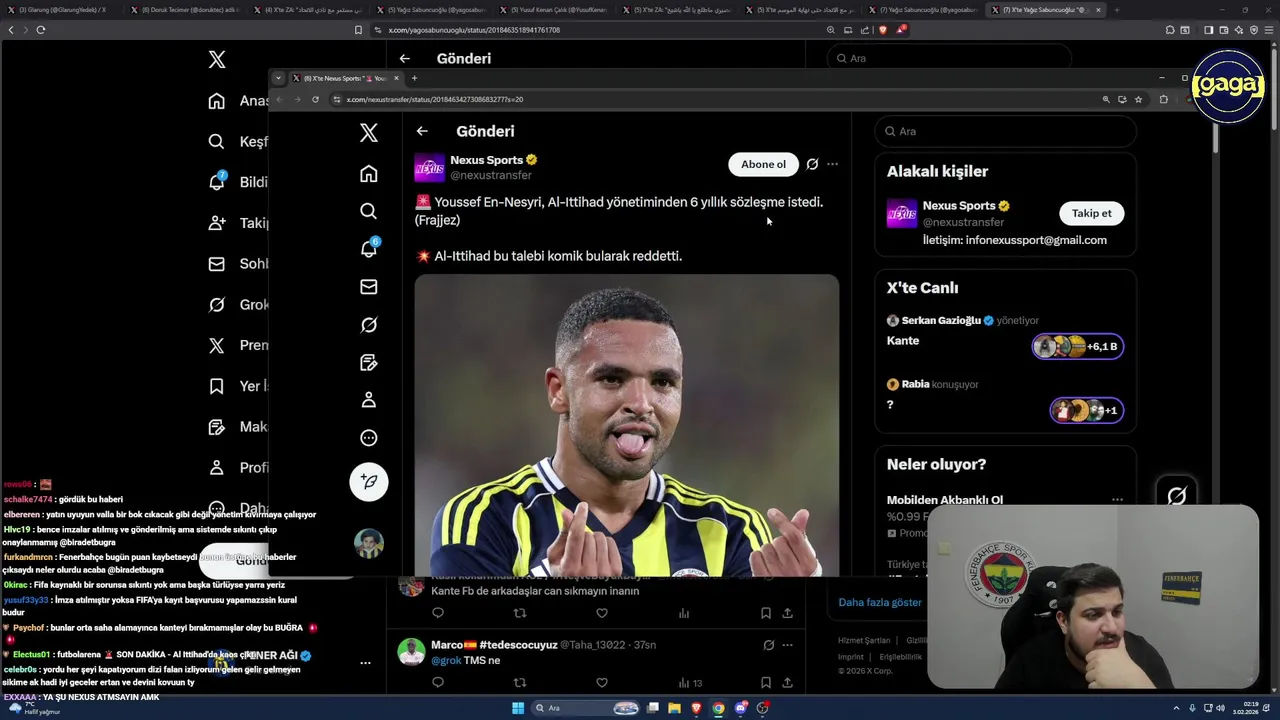Viewport: 1280px width, 720px height.
Task: Click Ara search field in front window
Action: 1005,131
